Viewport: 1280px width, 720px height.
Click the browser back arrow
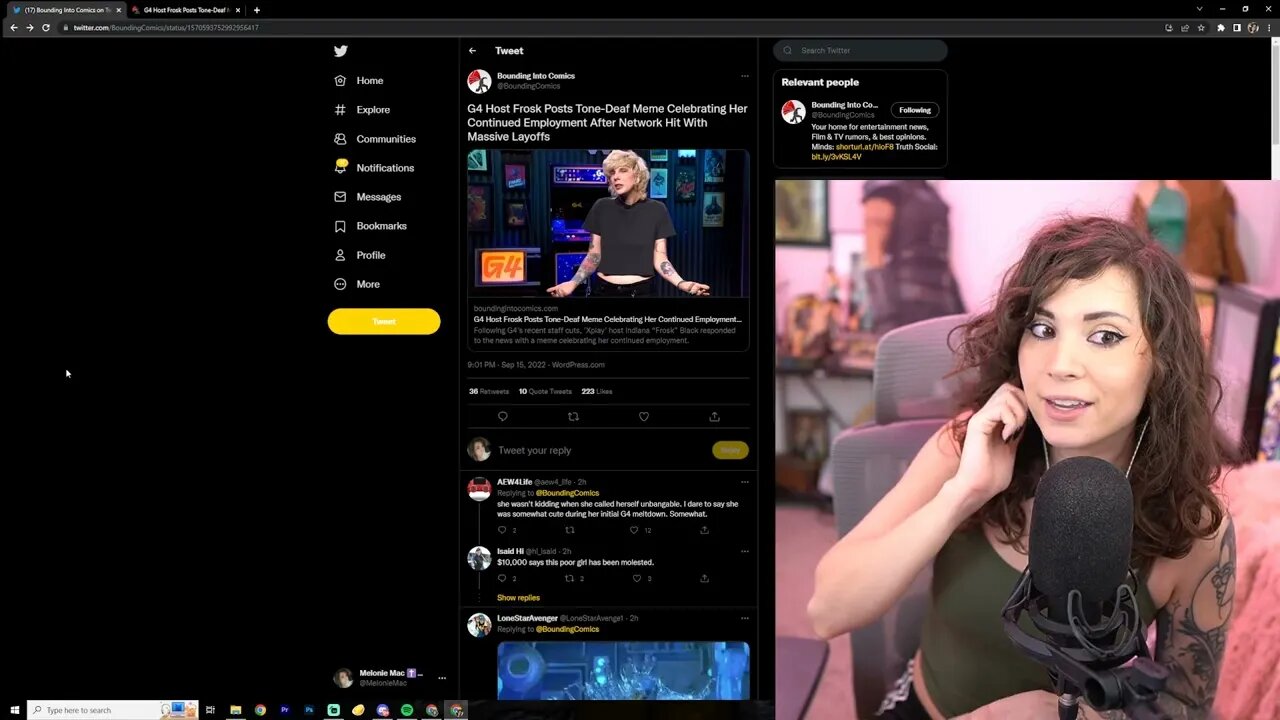pyautogui.click(x=13, y=28)
